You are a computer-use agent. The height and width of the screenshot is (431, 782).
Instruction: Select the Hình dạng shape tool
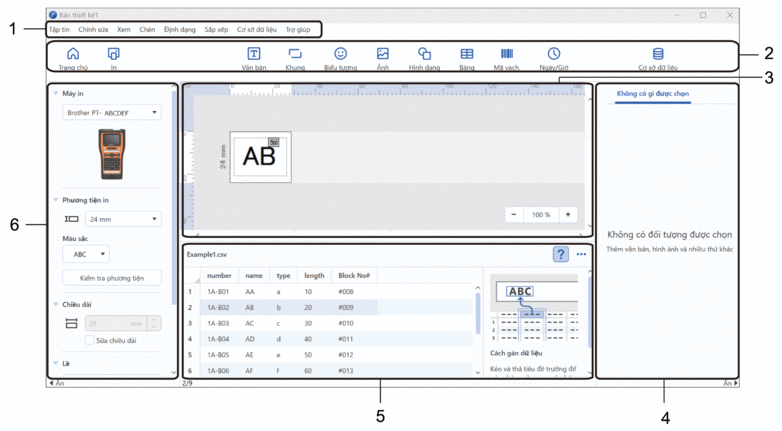point(424,54)
